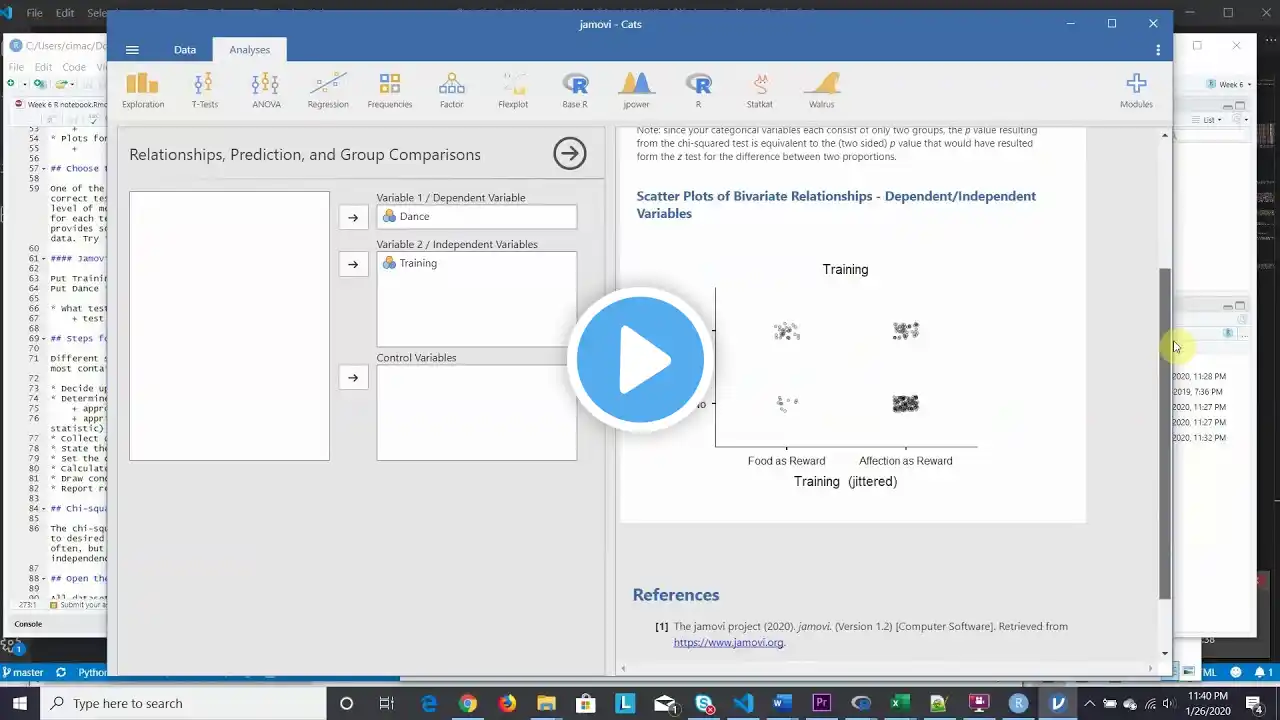Open the three-dot options menu
Image resolution: width=1280 pixels, height=720 pixels.
click(1158, 50)
